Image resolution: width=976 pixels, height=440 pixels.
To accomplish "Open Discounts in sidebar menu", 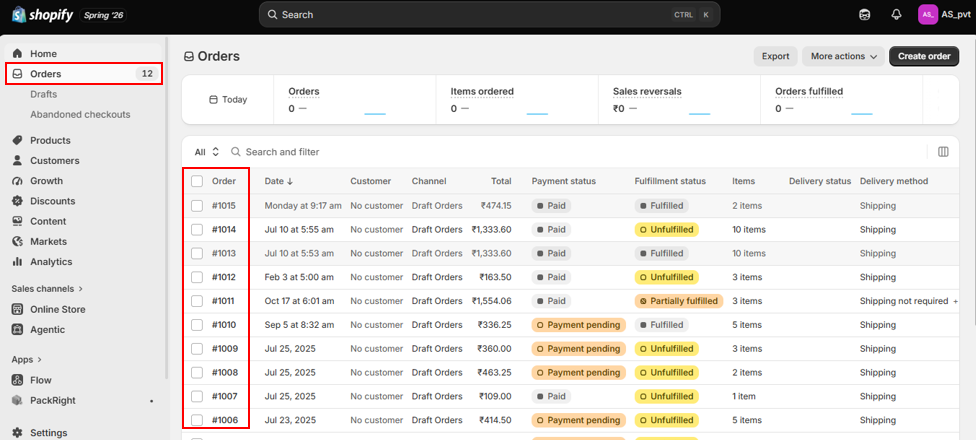I will pyautogui.click(x=53, y=201).
